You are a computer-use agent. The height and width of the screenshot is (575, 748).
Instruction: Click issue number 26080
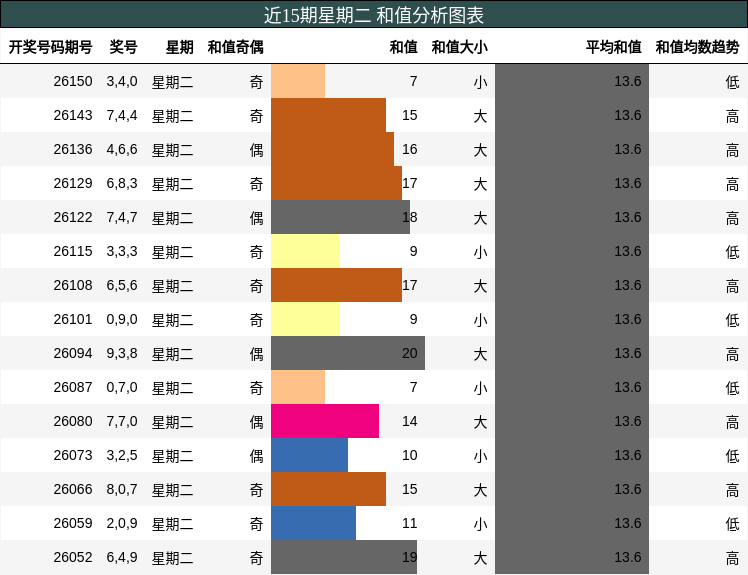pyautogui.click(x=73, y=421)
